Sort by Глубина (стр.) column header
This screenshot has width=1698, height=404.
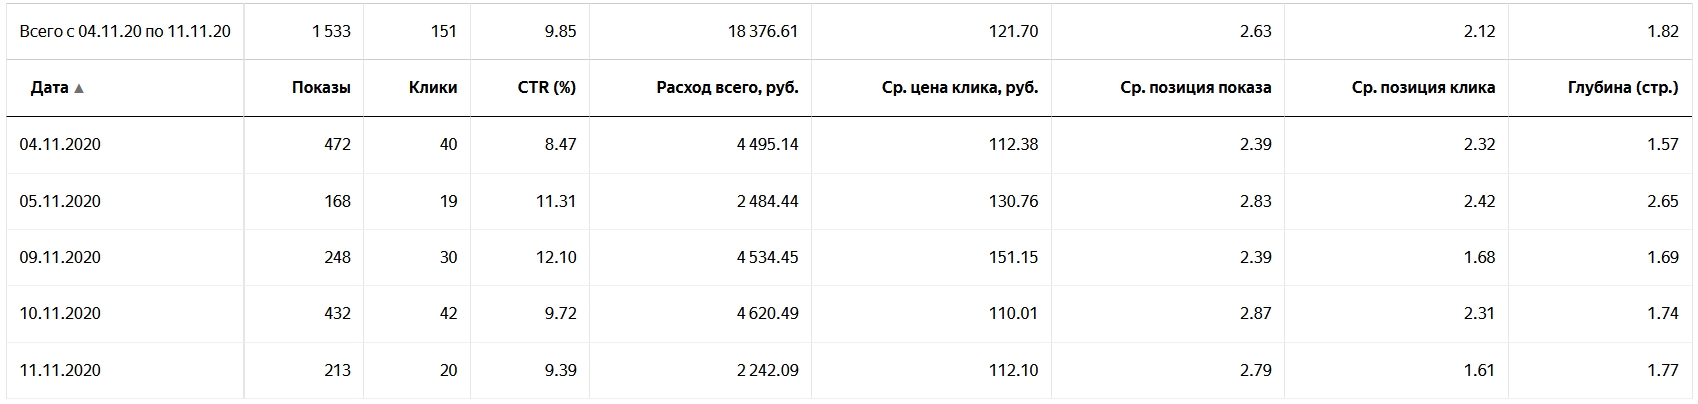pyautogui.click(x=1623, y=88)
